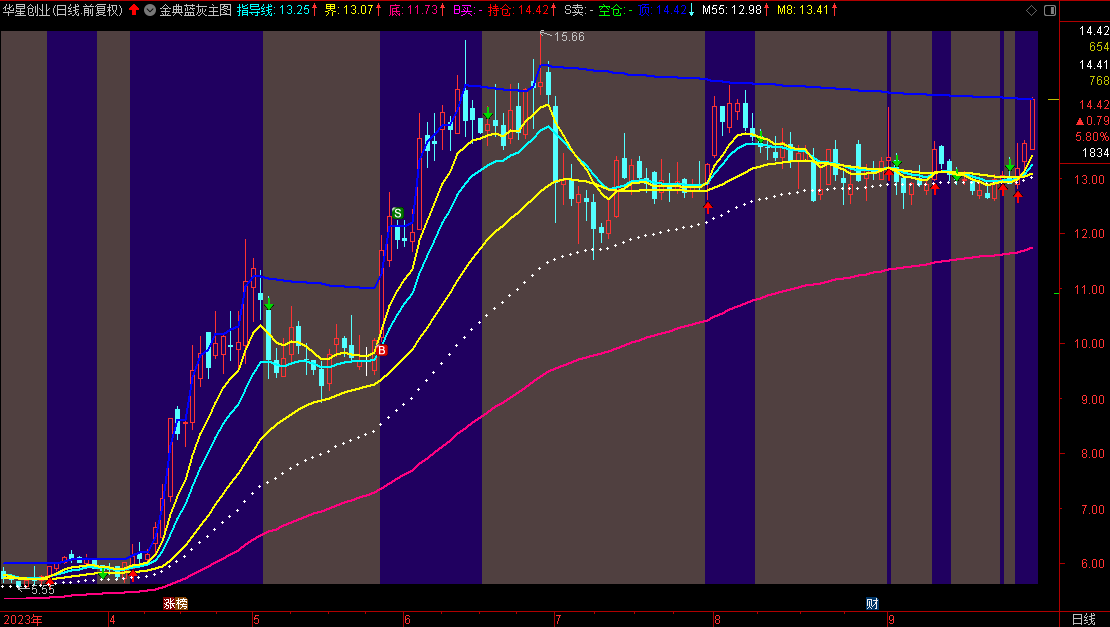Viewport: 1110px width, 627px height.
Task: Click the red up arrow below early-August candle
Action: (707, 207)
